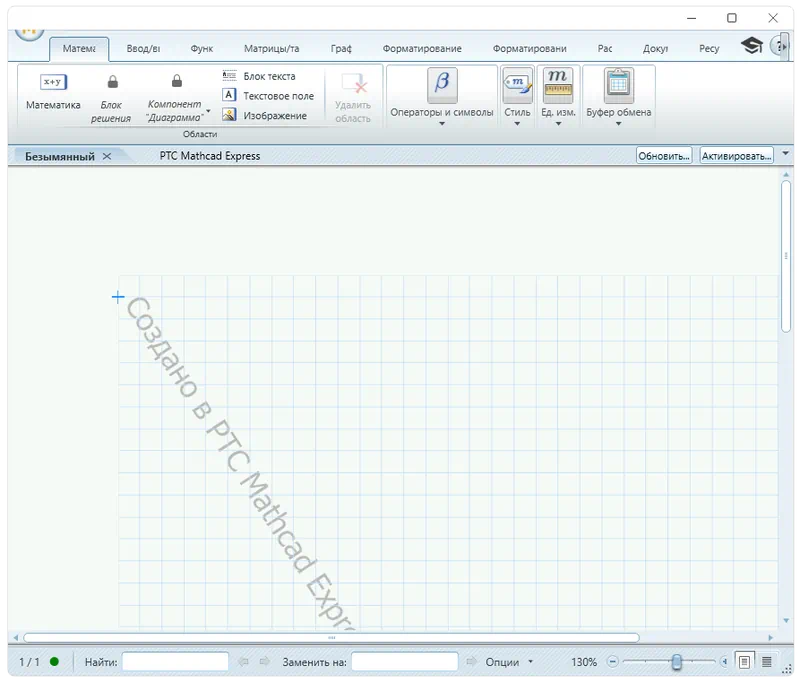Open the tab list dropdown arrow at right
The width and height of the screenshot is (800, 683).
point(786,153)
